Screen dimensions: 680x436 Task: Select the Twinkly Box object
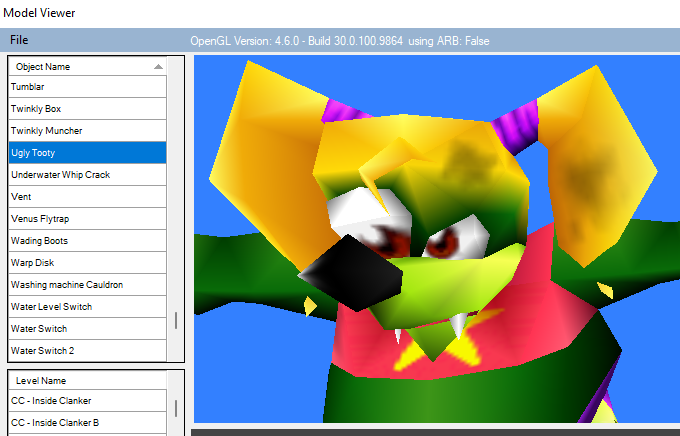pos(87,108)
